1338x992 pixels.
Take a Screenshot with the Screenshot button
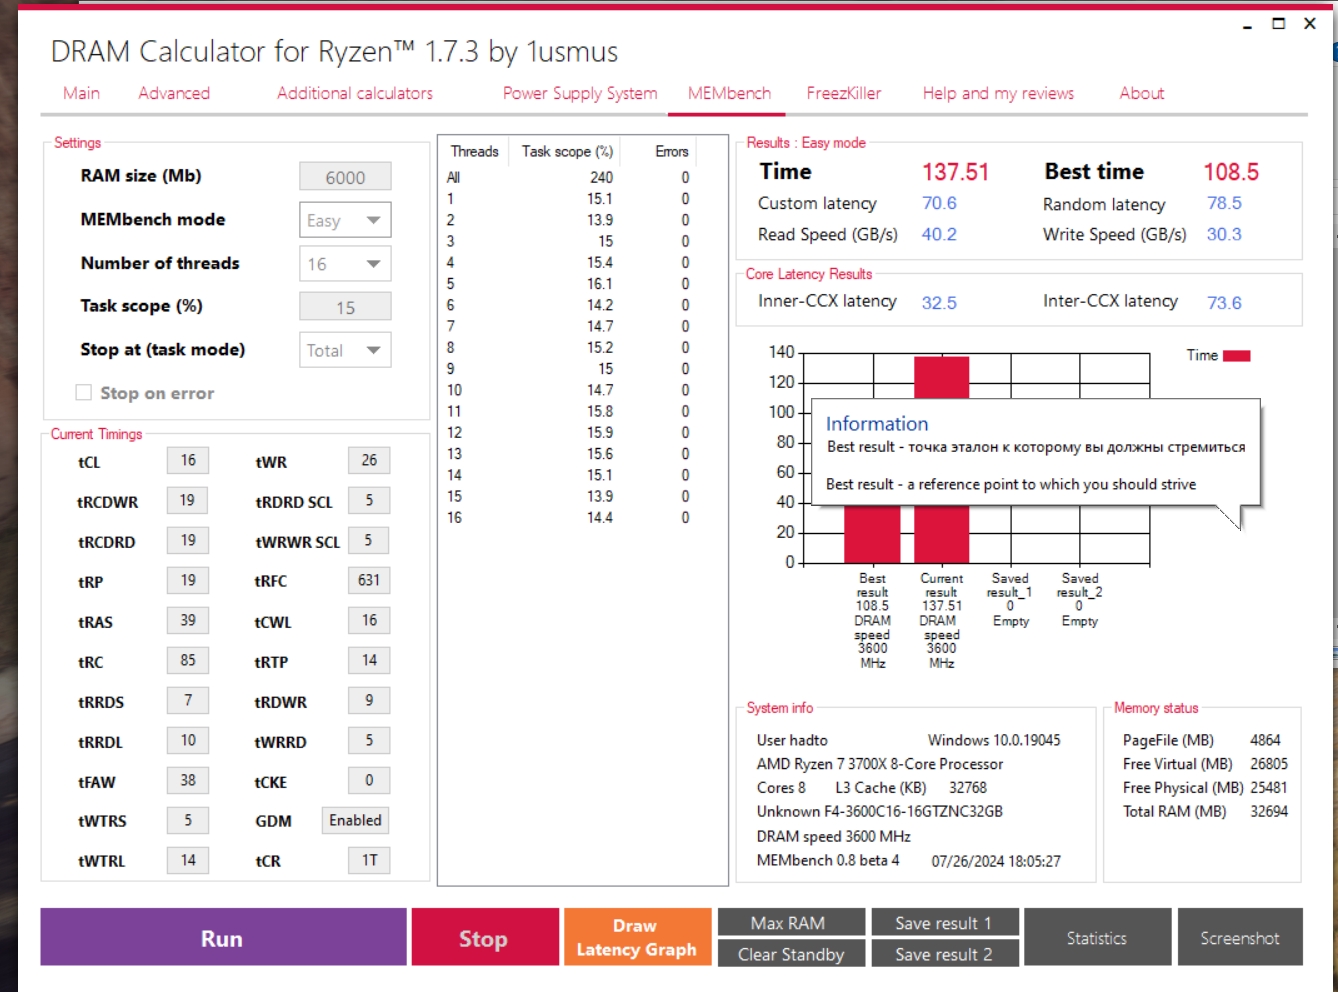click(1240, 936)
